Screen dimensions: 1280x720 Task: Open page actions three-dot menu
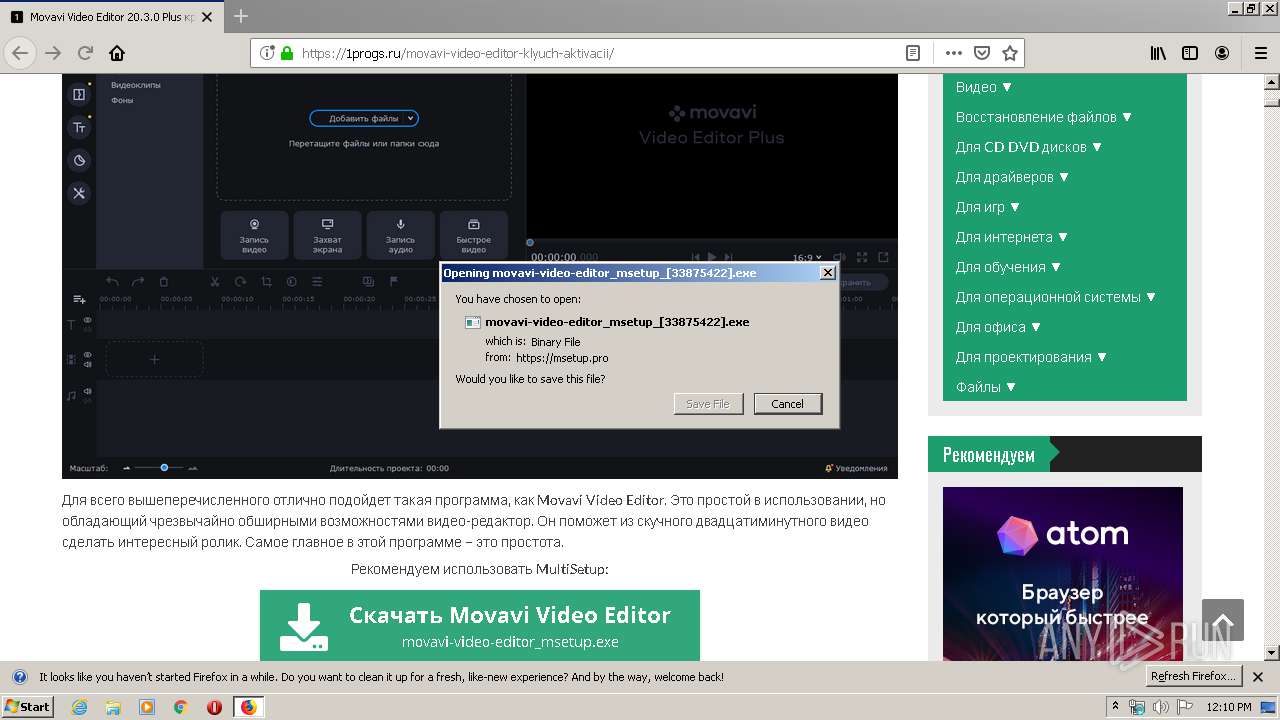click(954, 53)
